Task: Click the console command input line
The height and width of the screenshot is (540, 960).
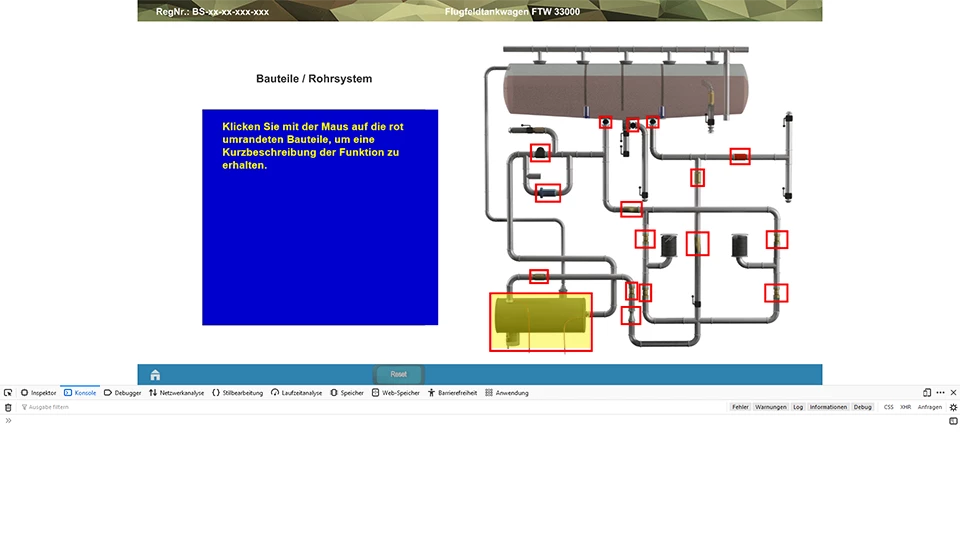Action: click(x=478, y=421)
